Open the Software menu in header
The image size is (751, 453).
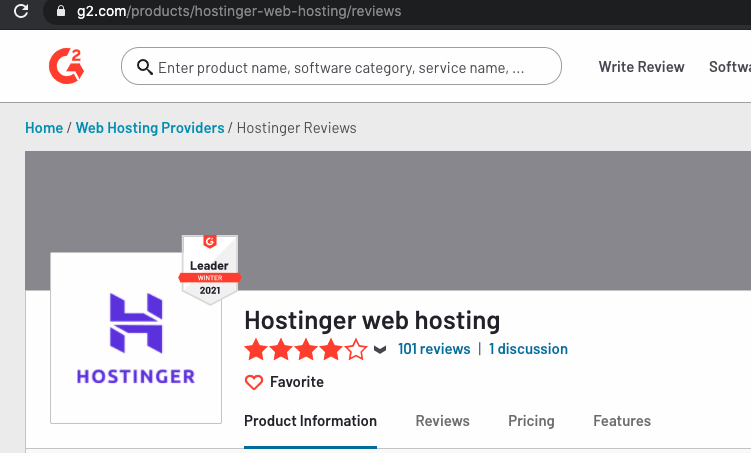[x=729, y=67]
